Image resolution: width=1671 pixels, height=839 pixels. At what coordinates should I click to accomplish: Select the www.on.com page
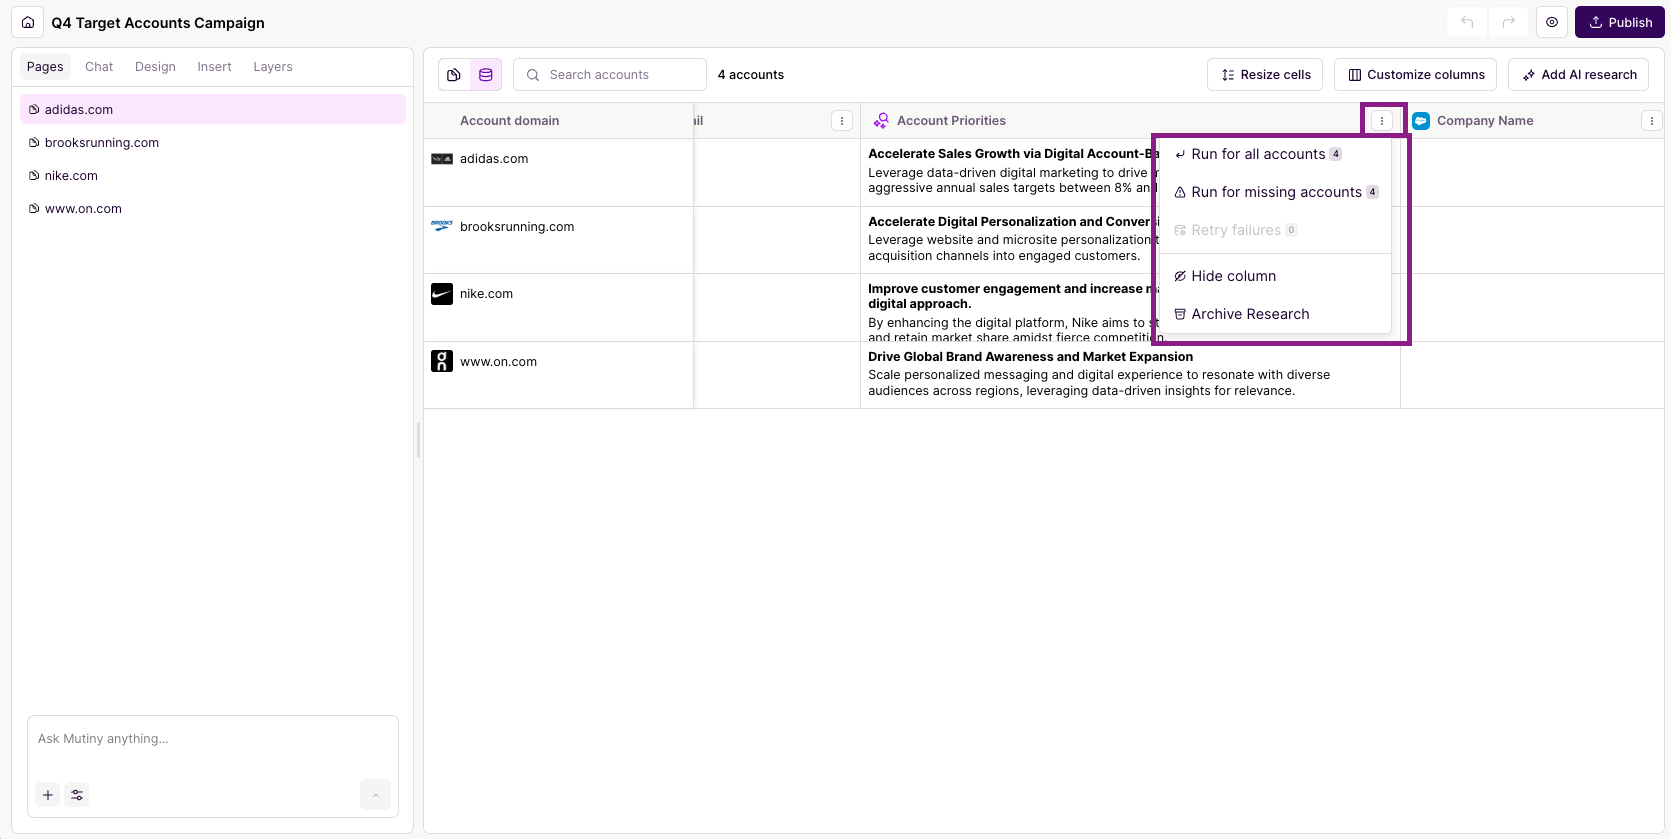[213, 208]
